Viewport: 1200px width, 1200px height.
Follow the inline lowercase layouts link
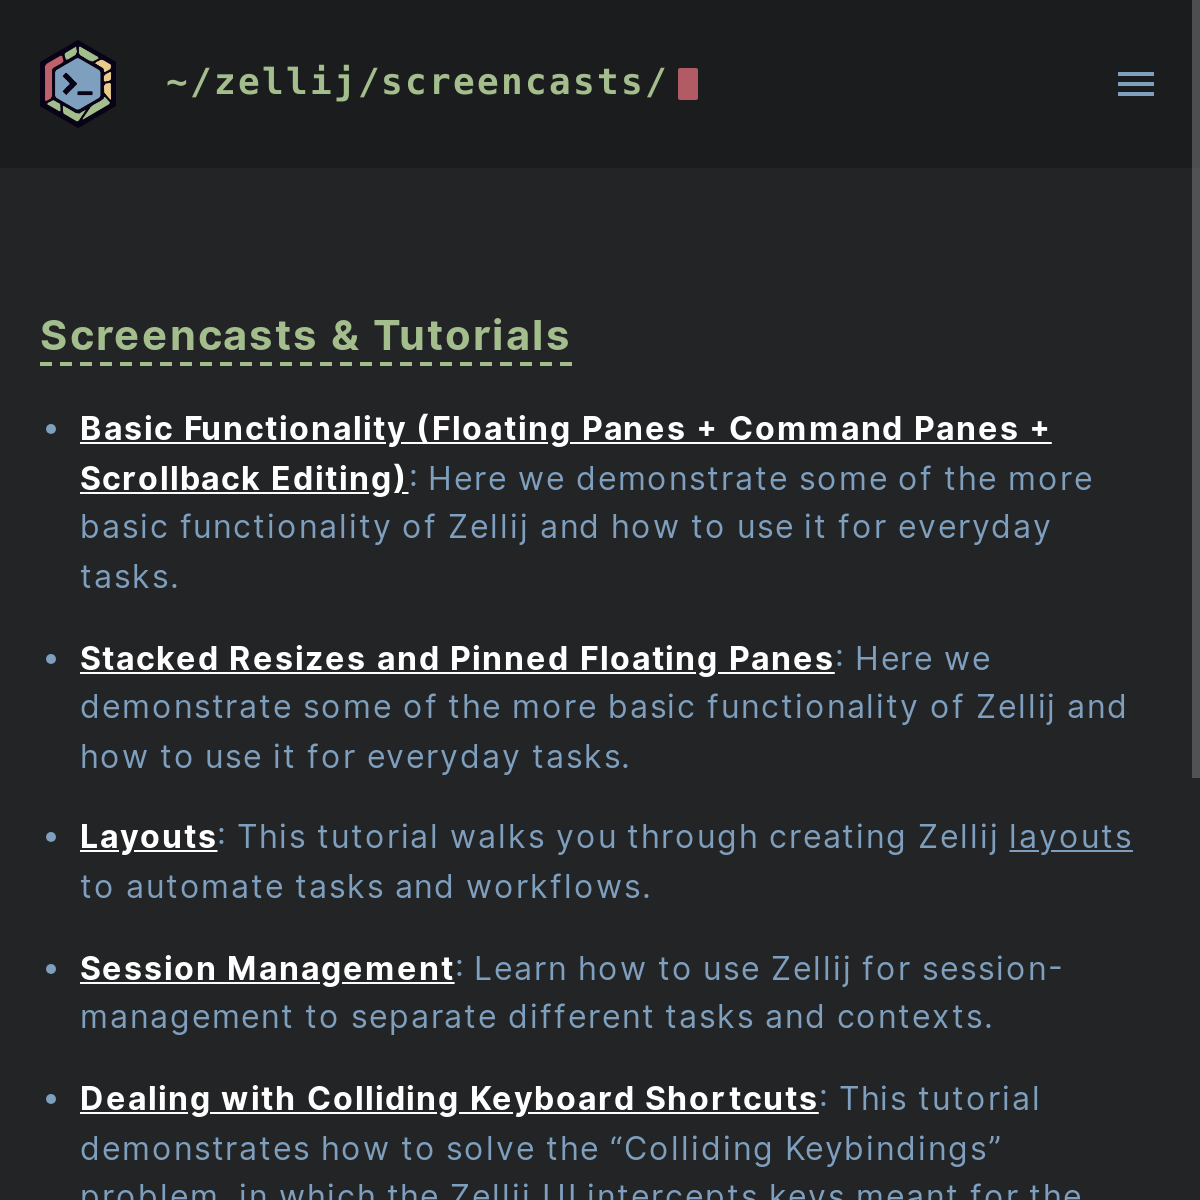click(x=1070, y=837)
